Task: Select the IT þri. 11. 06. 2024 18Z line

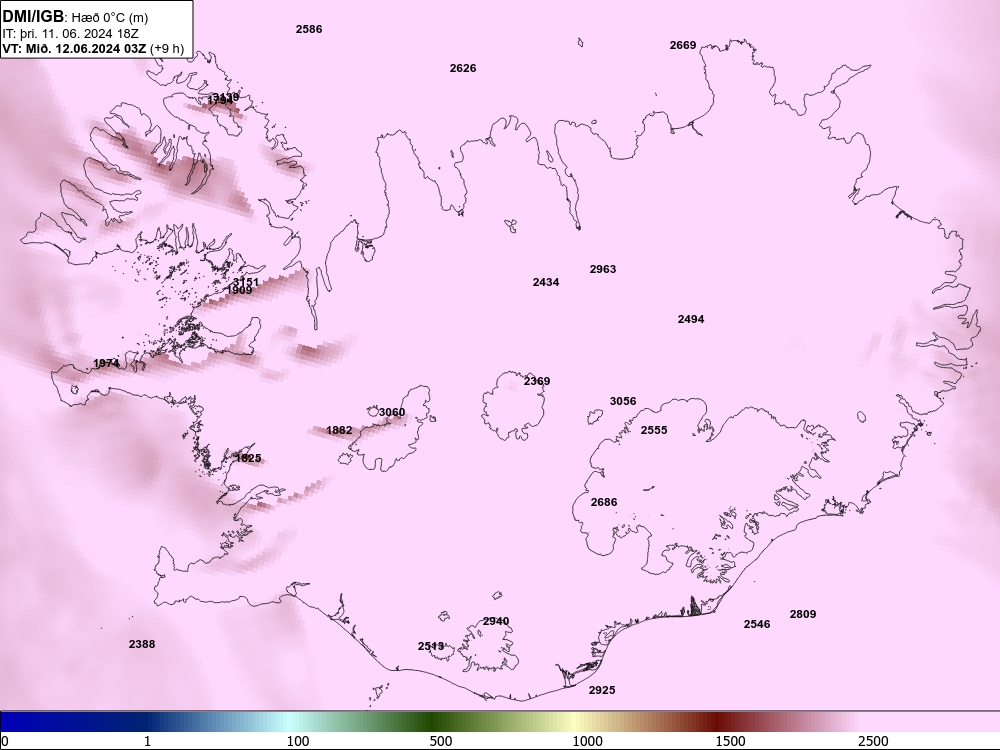Action: pyautogui.click(x=70, y=33)
